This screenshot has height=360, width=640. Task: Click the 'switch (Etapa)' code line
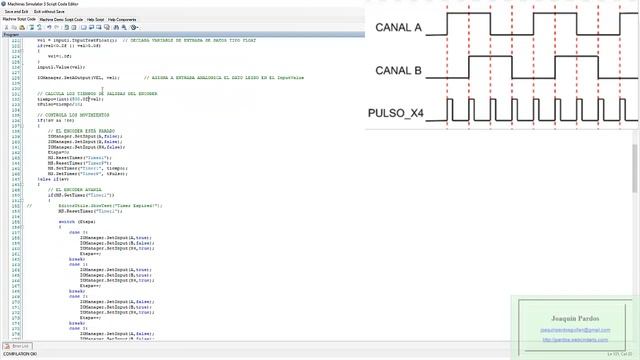(77, 222)
